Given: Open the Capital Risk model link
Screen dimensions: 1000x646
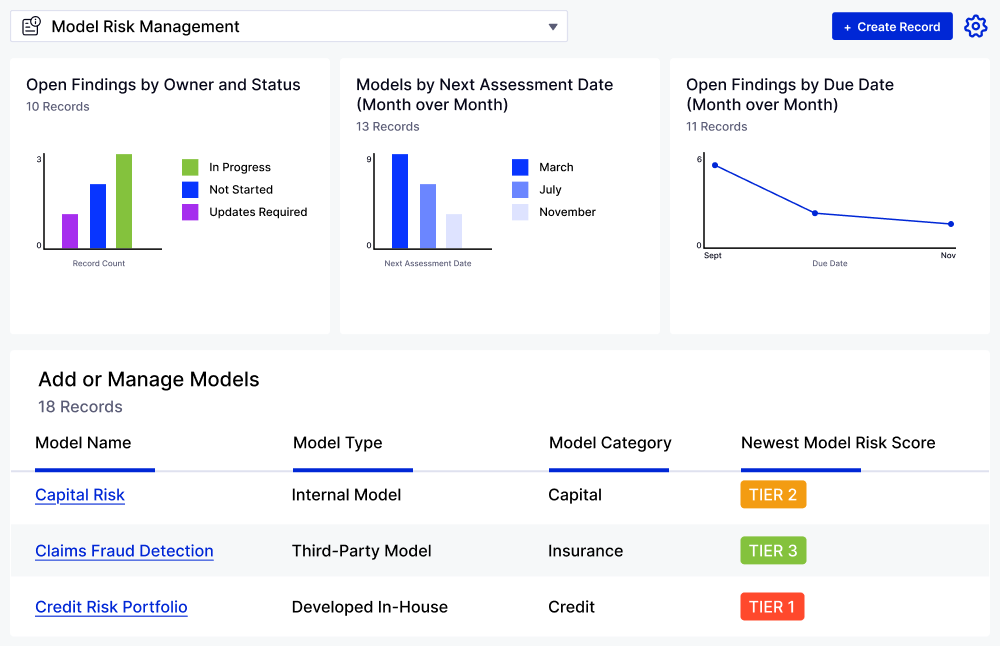Looking at the screenshot, I should coord(80,495).
